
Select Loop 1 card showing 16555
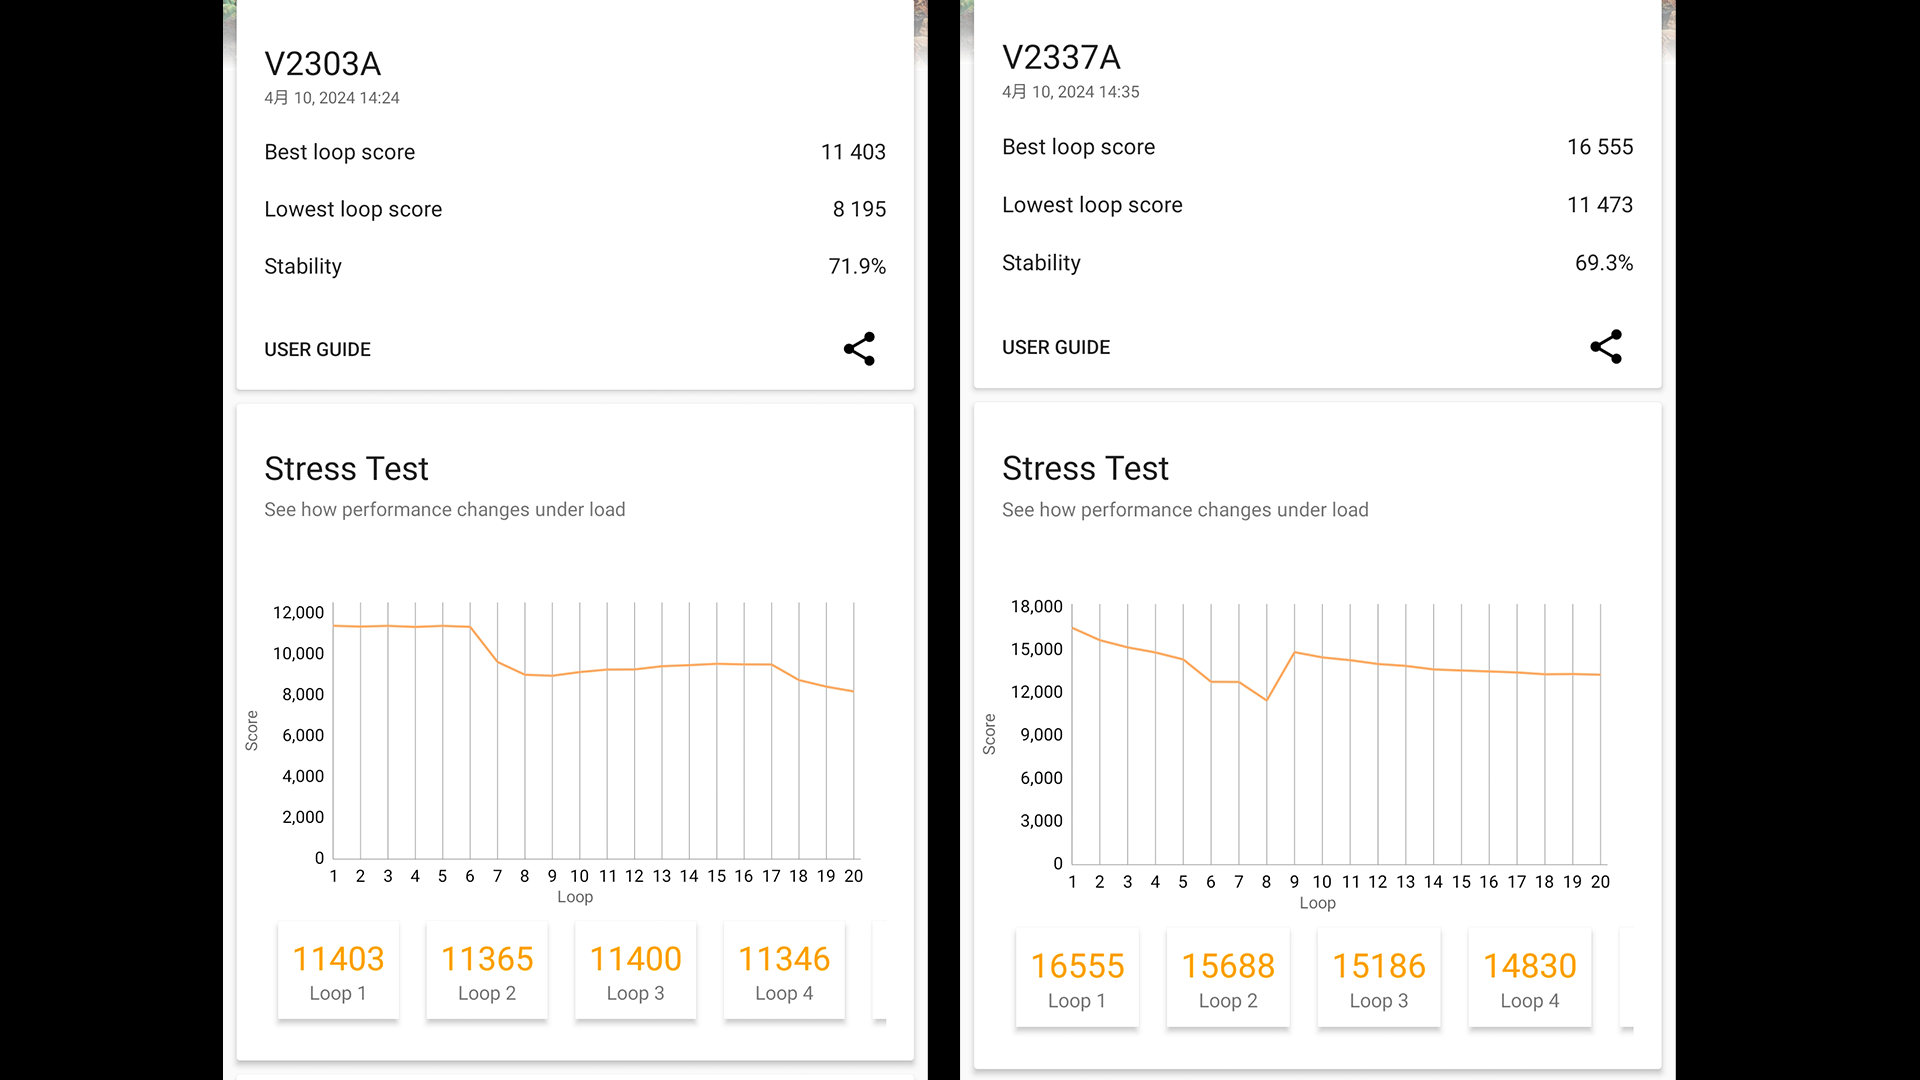[1077, 978]
